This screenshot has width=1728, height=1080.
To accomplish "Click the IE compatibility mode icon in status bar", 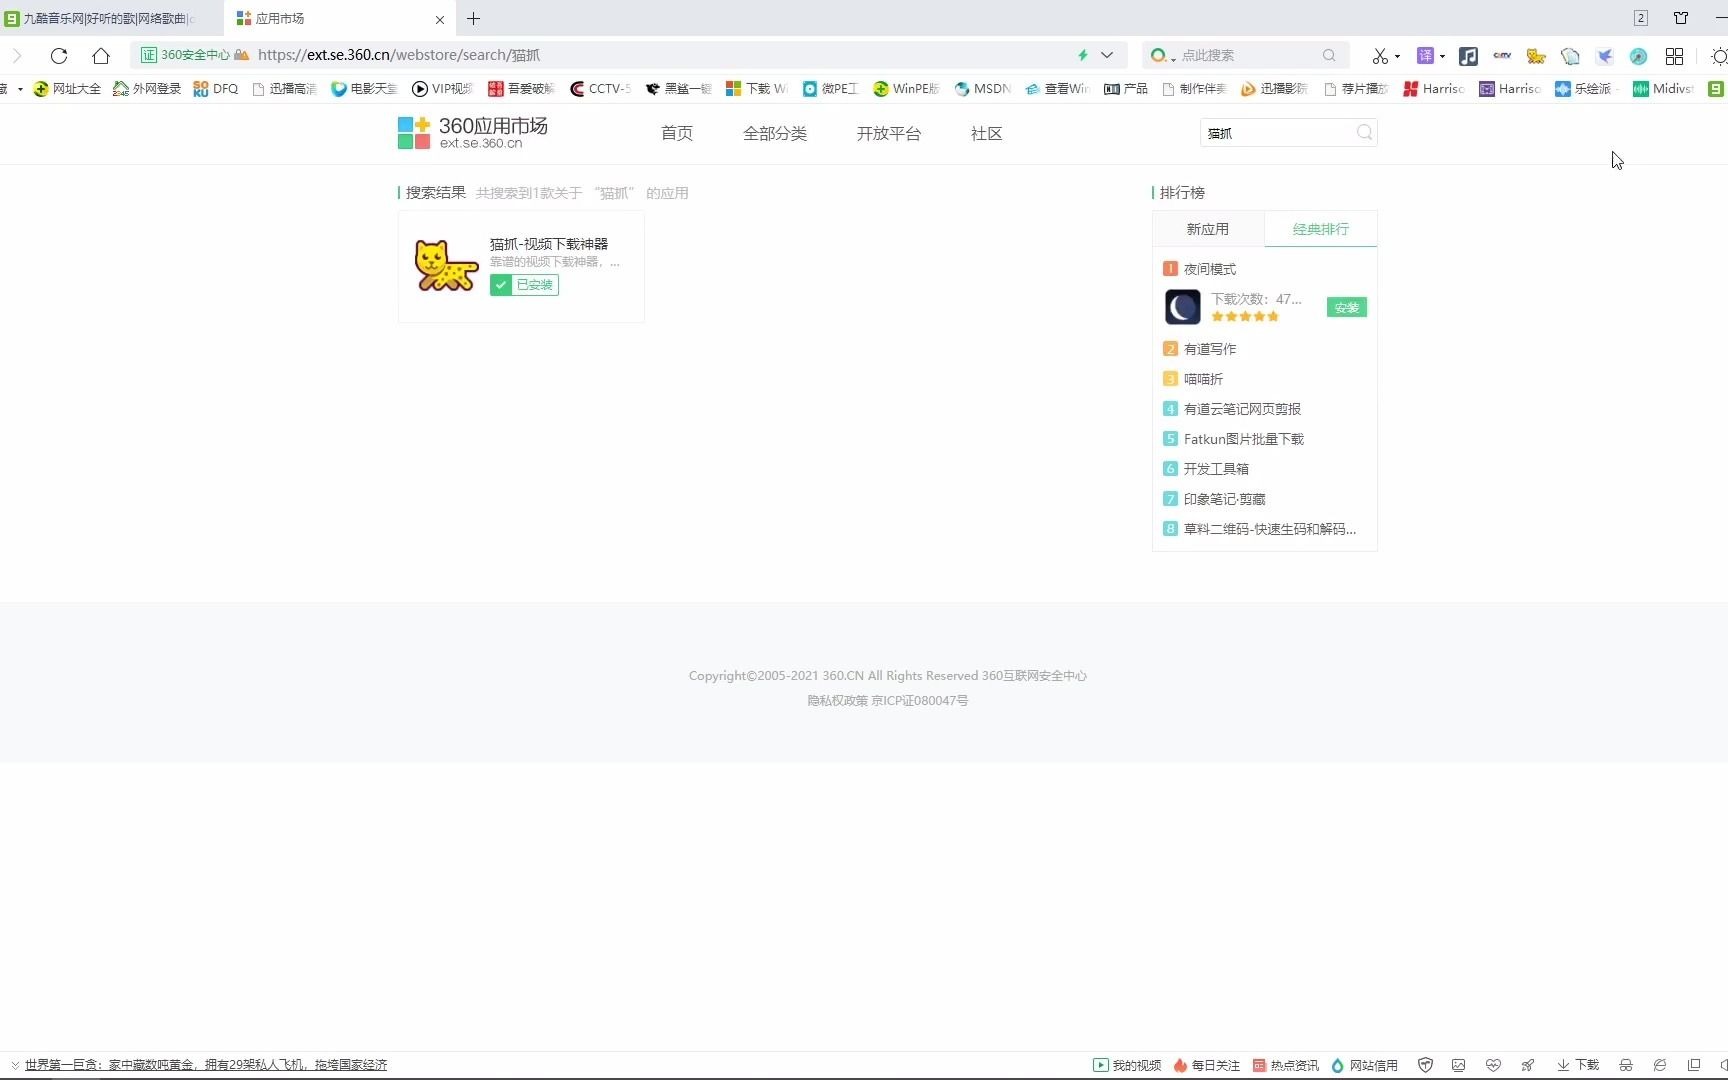I will (1660, 1065).
